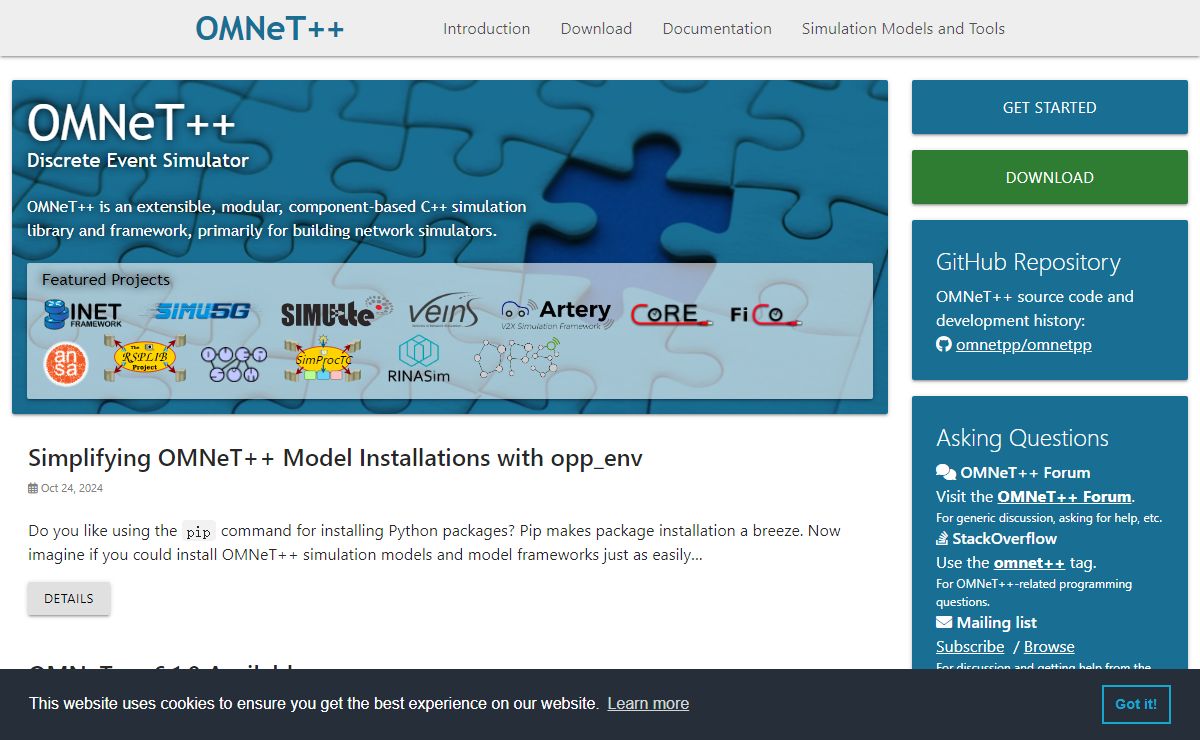Open the Artery V2X Simulation Framework logo

[x=556, y=313]
